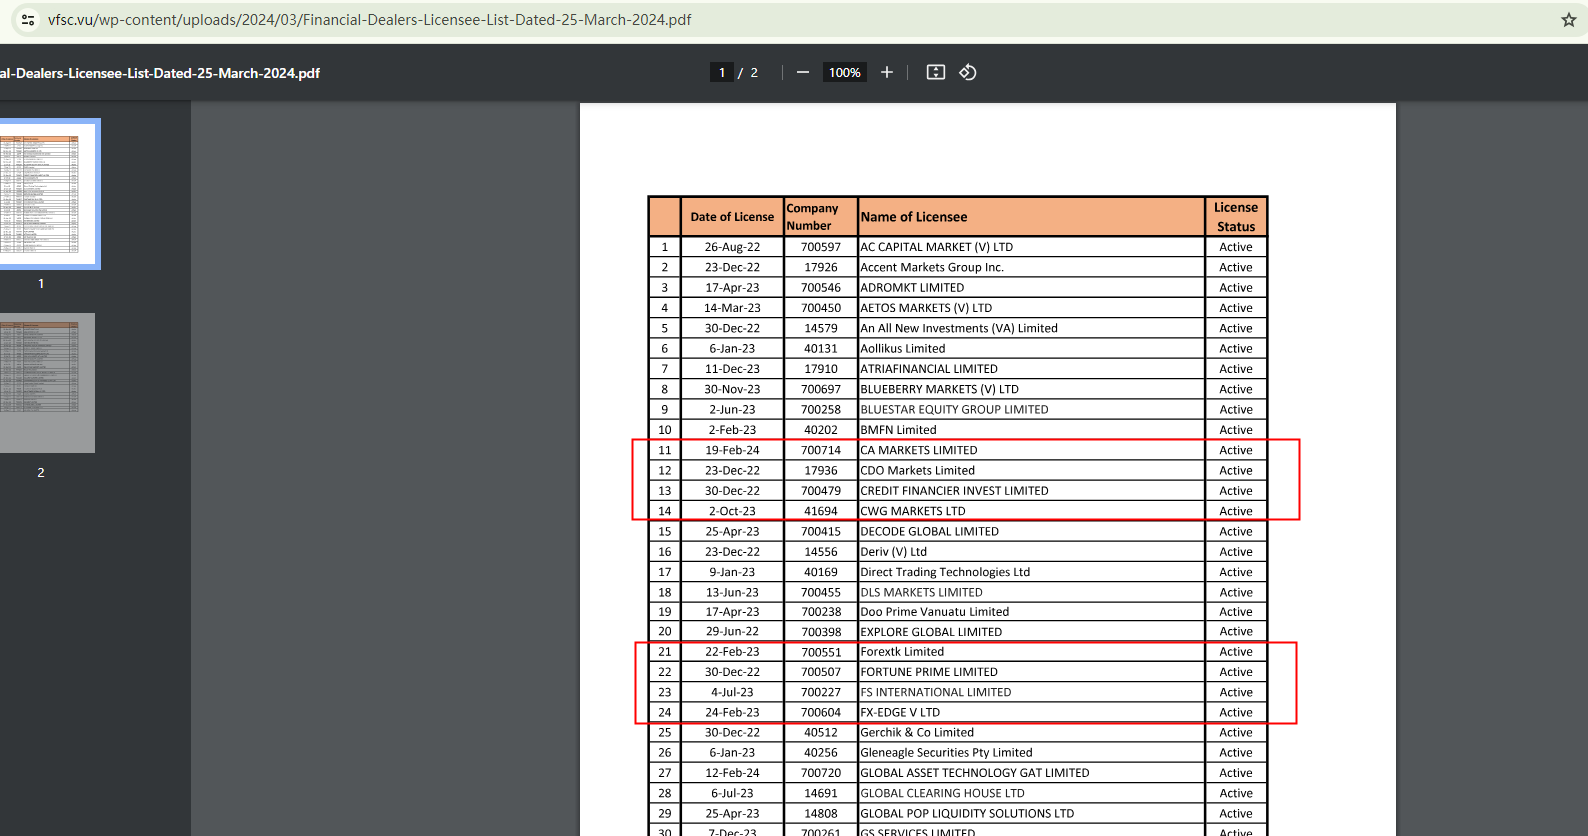Click 'Doo Prime Vanuatu Limited' row
This screenshot has height=836, width=1588.
[x=935, y=612]
